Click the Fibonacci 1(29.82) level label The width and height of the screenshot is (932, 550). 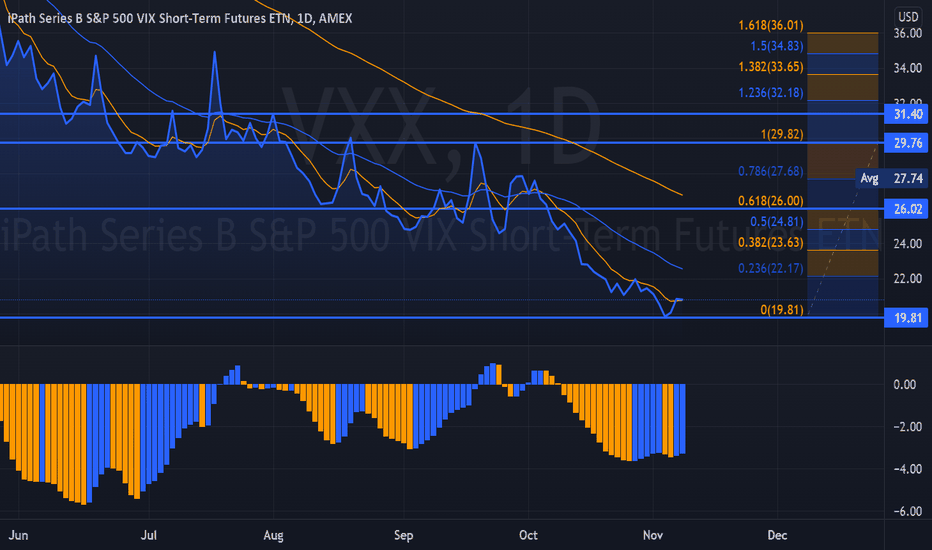[x=782, y=134]
